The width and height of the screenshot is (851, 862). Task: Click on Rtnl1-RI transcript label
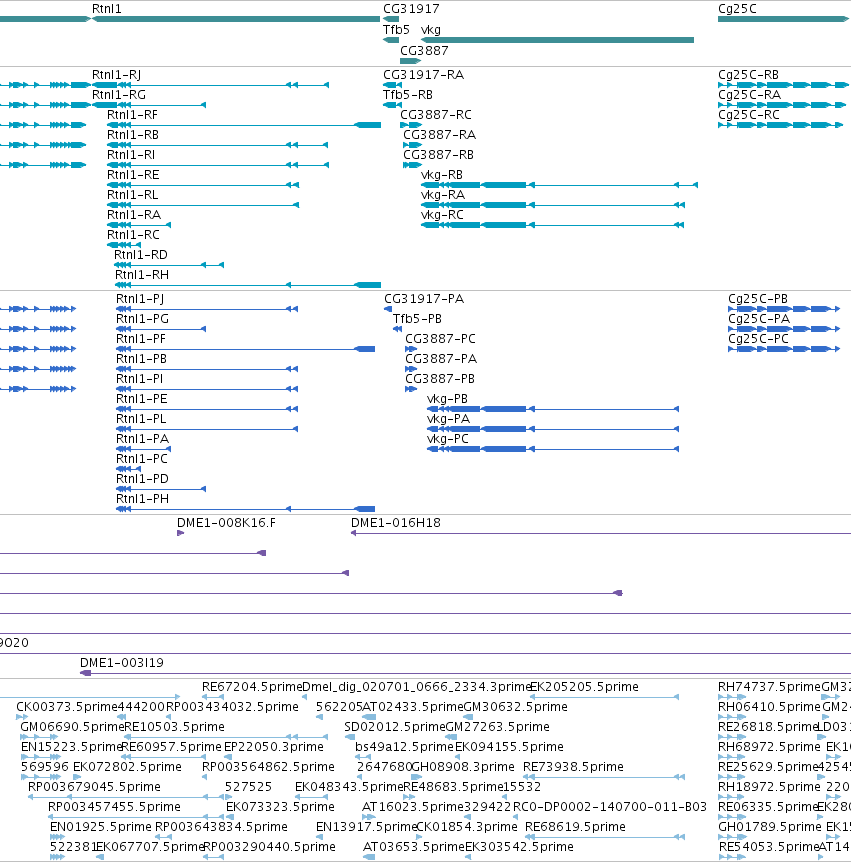(131, 154)
